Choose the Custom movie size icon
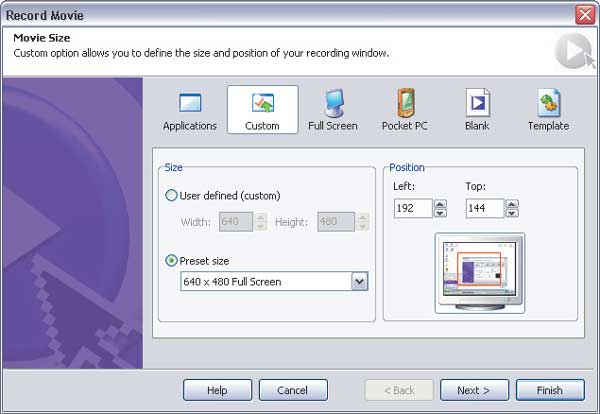 click(262, 110)
